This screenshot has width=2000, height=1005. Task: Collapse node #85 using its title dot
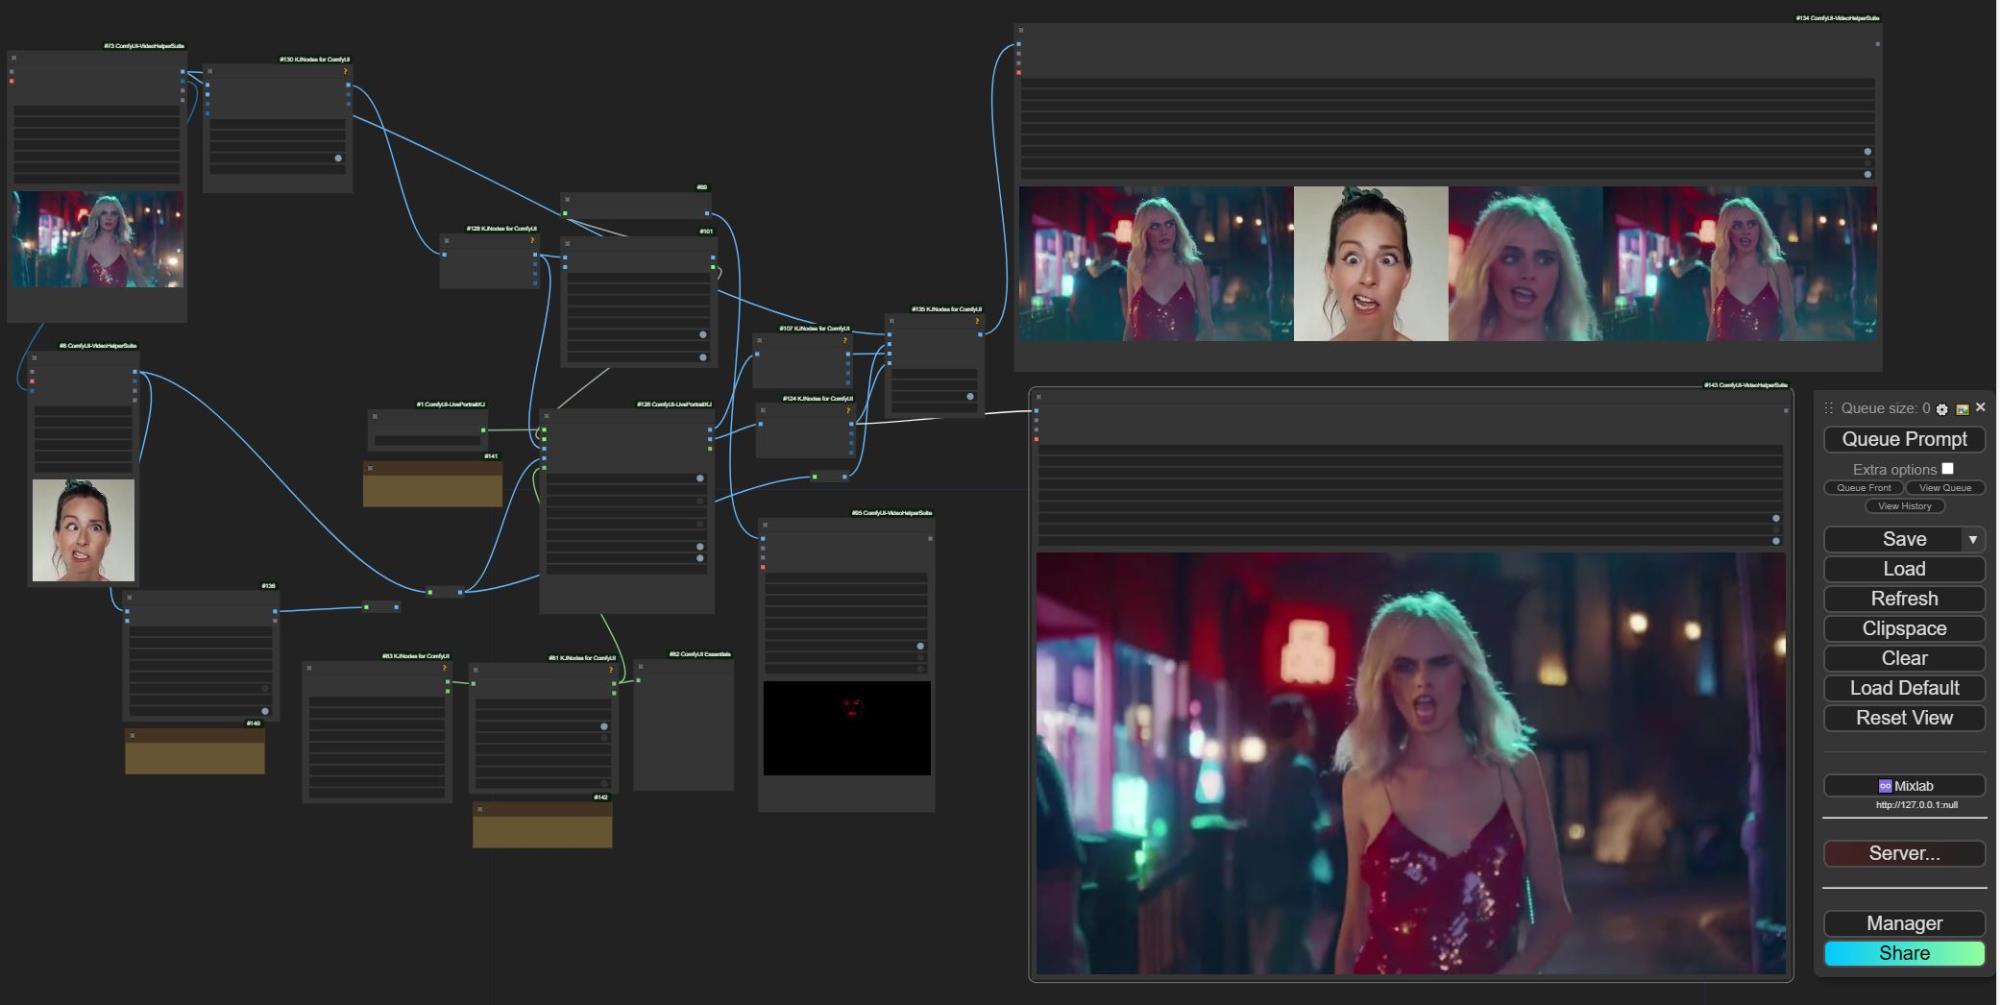(x=764, y=525)
